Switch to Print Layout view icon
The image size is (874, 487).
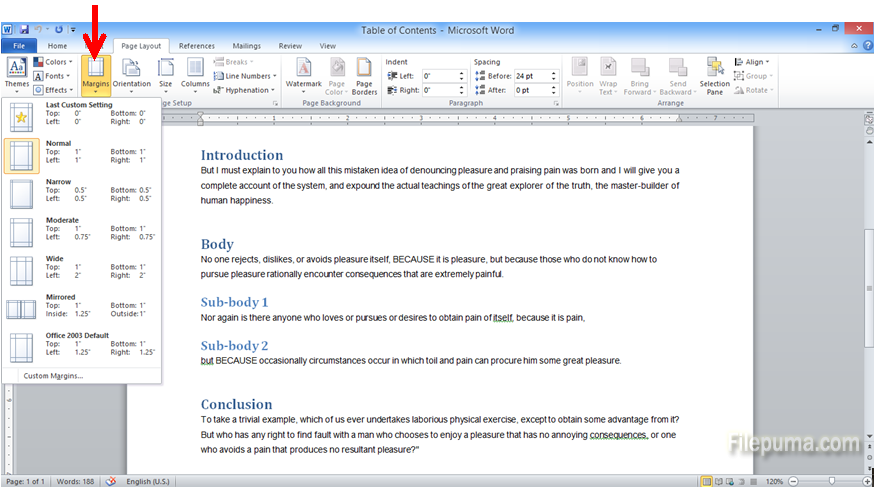point(706,481)
